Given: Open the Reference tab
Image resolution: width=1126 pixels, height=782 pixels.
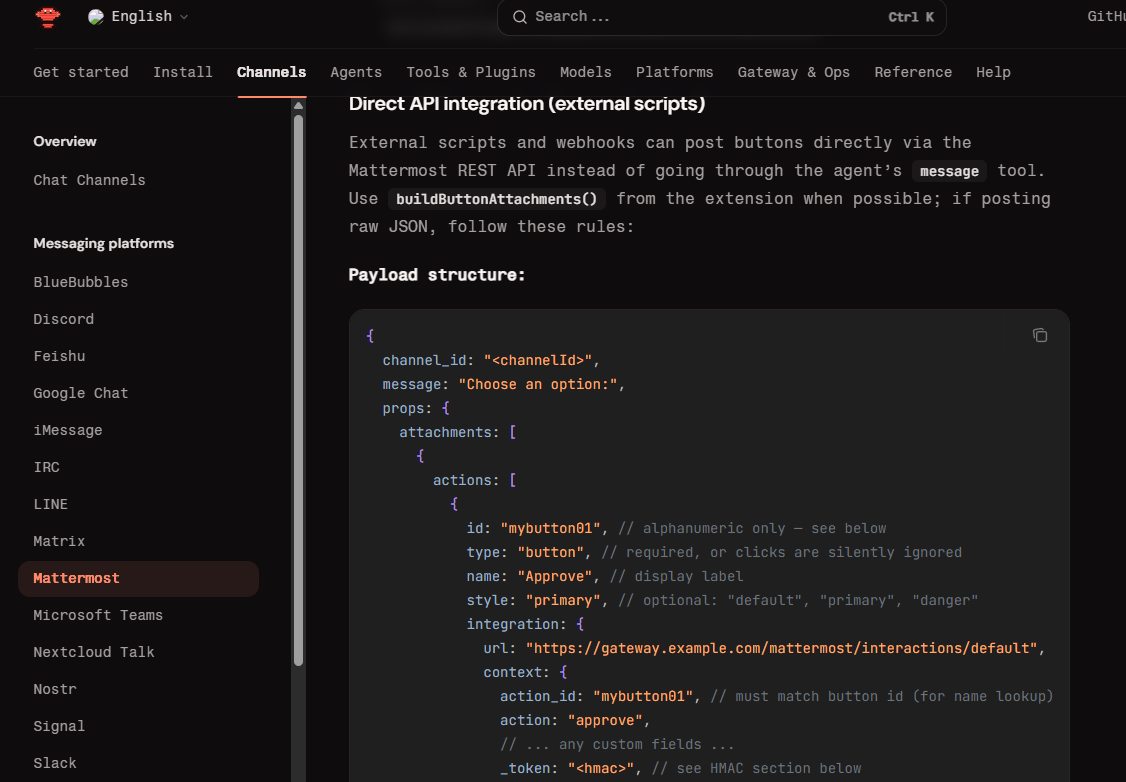Looking at the screenshot, I should 913,72.
